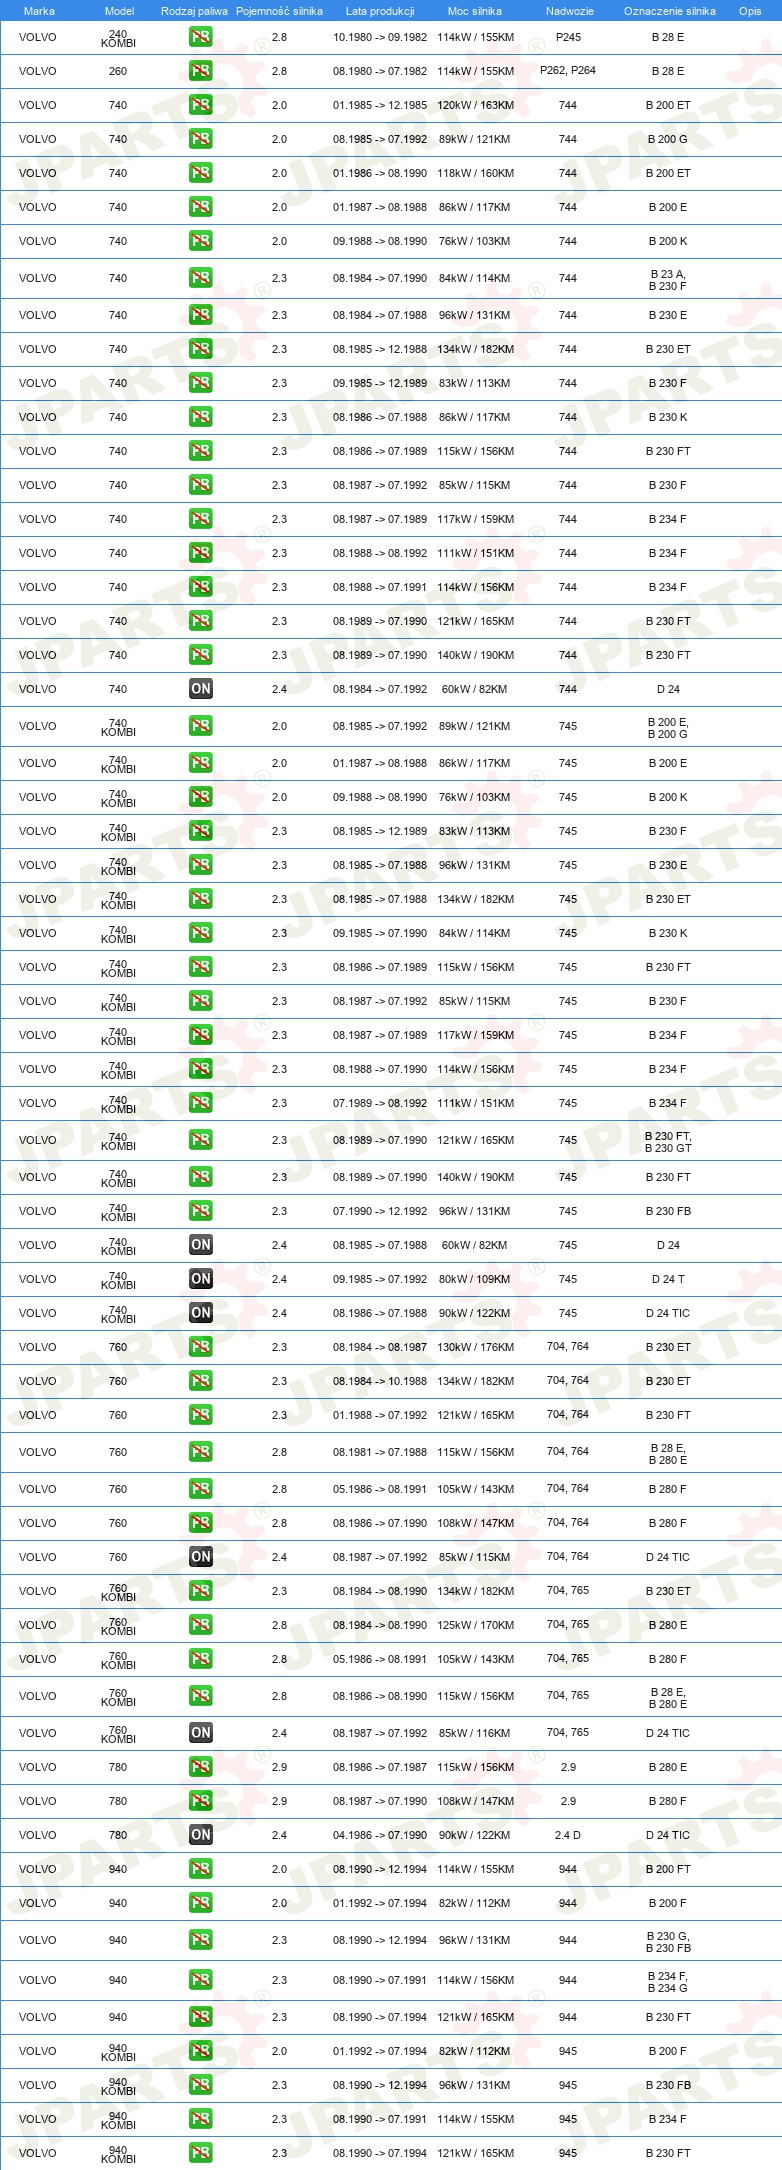Click diesel ON icon in 744 D 24 row
Screen dimensions: 782x2170
pos(201,689)
